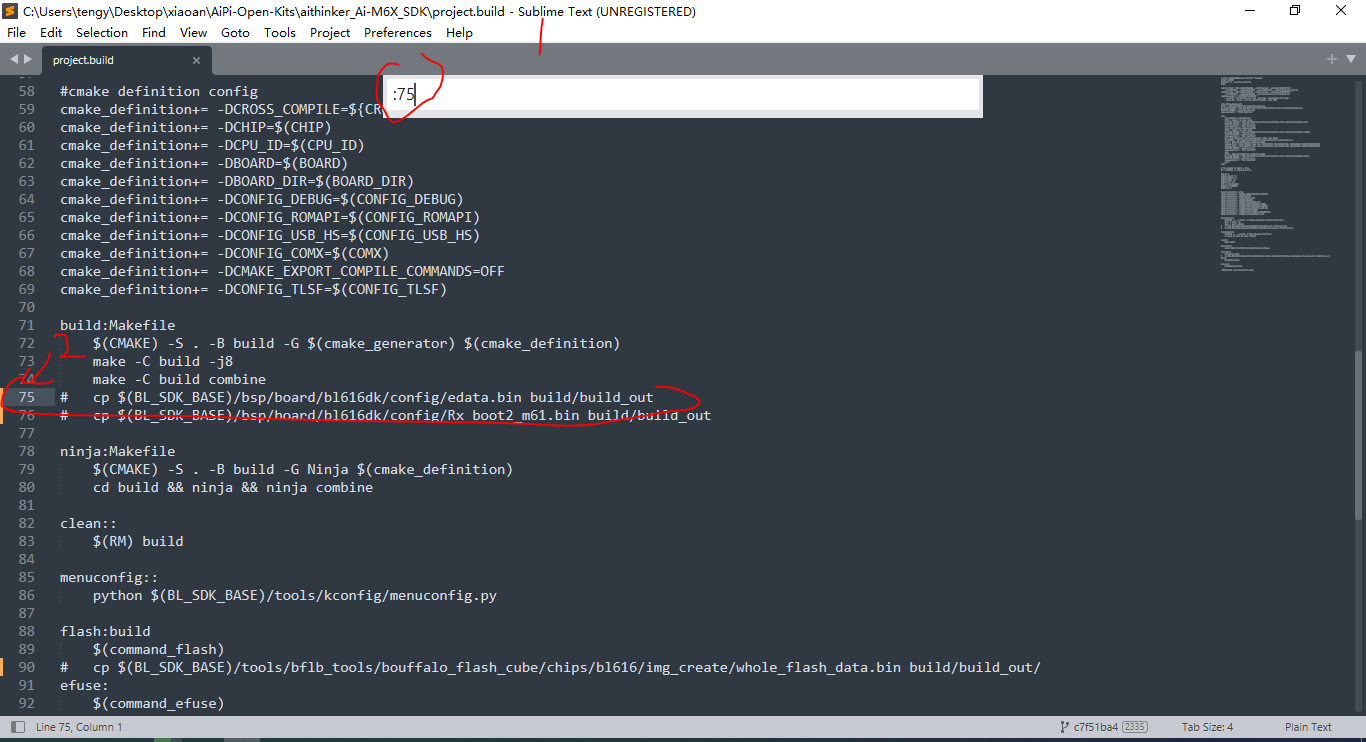The width and height of the screenshot is (1366, 742).
Task: Click the 'efuse:' target line
Action: [x=85, y=685]
